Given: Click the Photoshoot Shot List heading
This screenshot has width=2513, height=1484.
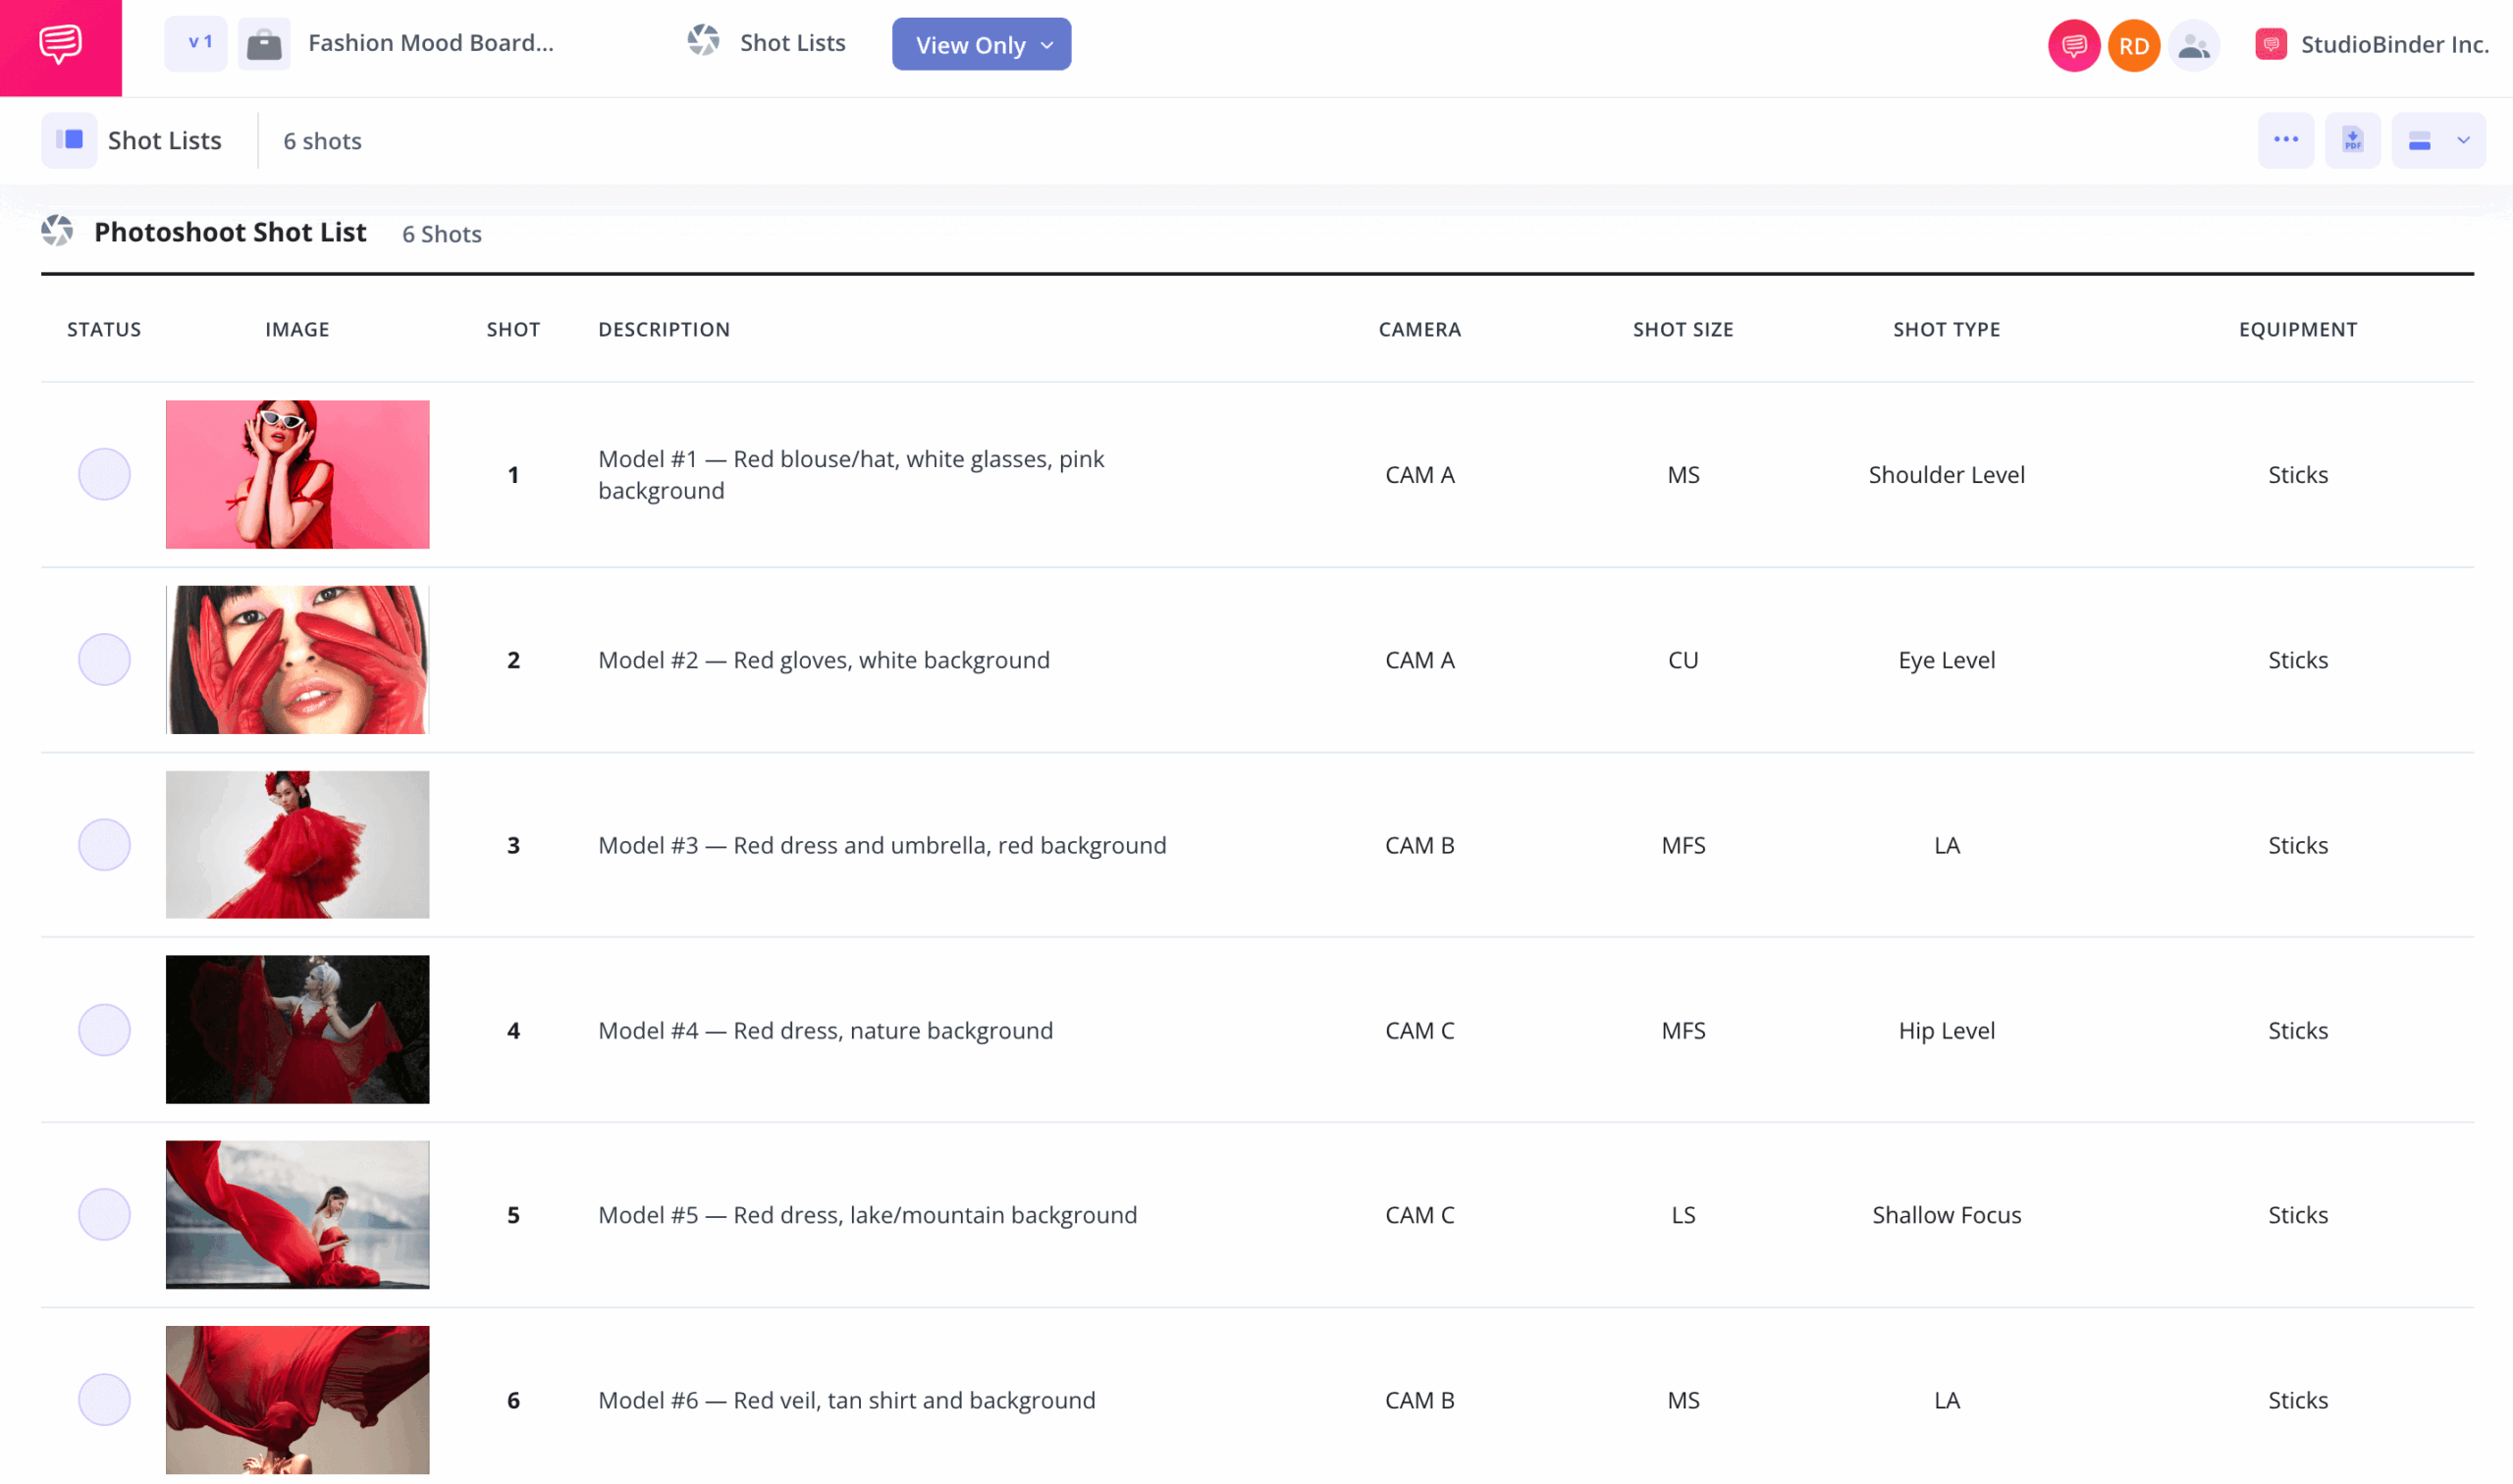Looking at the screenshot, I should pos(230,232).
